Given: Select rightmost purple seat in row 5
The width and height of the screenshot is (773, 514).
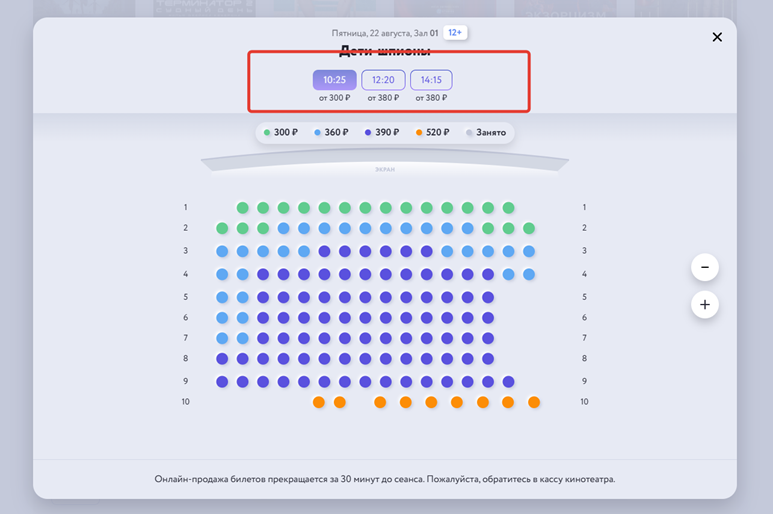Looking at the screenshot, I should point(488,297).
